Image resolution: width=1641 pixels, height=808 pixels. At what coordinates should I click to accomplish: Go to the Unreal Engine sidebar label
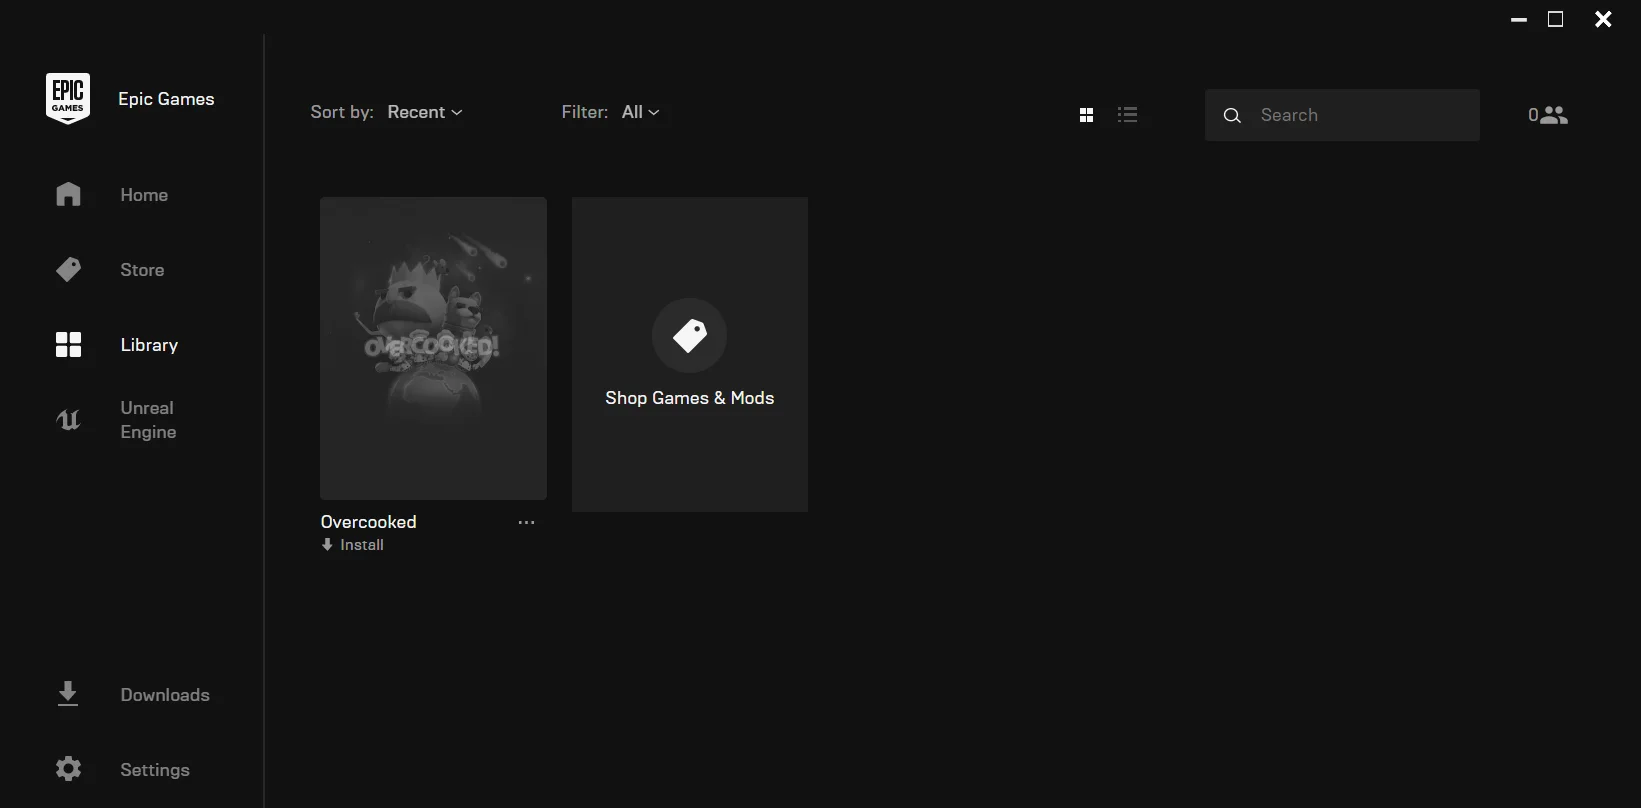tap(148, 420)
